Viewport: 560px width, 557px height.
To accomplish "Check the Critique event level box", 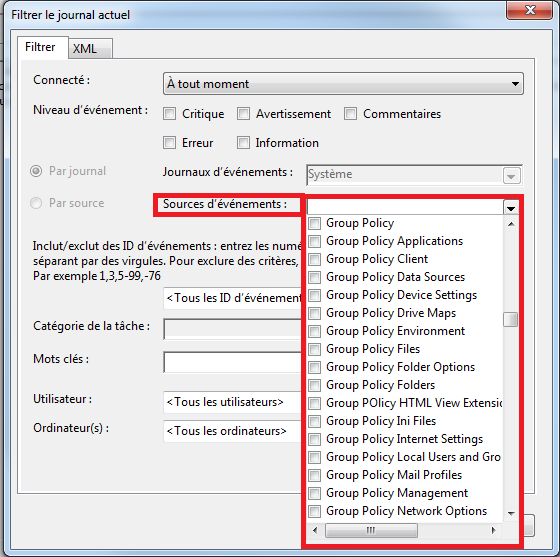I will click(x=169, y=114).
